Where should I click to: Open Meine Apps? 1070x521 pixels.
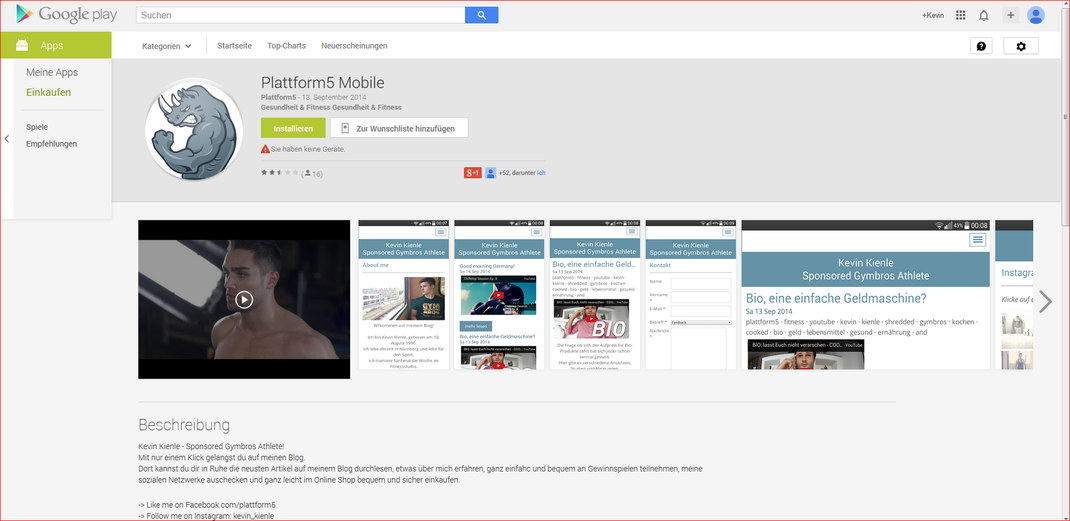pos(52,72)
